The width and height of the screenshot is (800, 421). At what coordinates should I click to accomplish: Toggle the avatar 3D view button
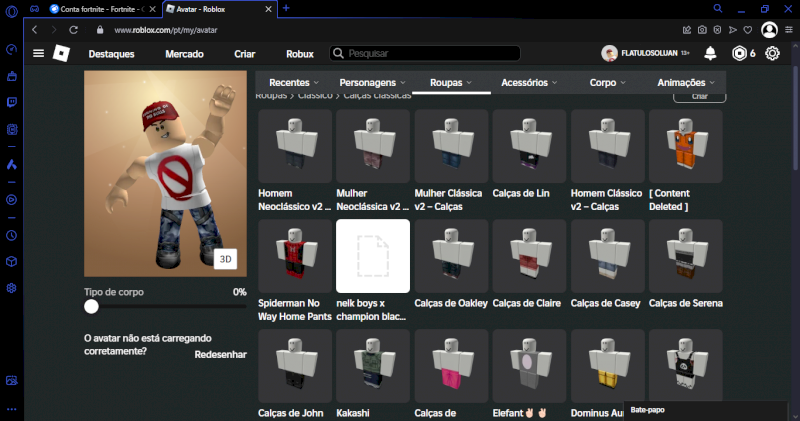pyautogui.click(x=226, y=259)
